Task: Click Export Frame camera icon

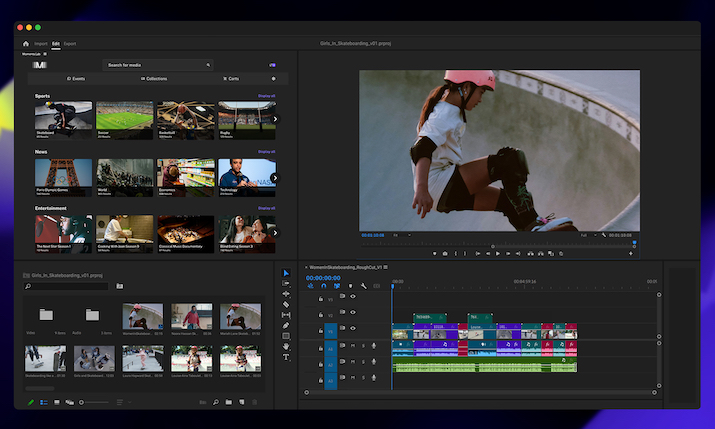Action: (445, 253)
